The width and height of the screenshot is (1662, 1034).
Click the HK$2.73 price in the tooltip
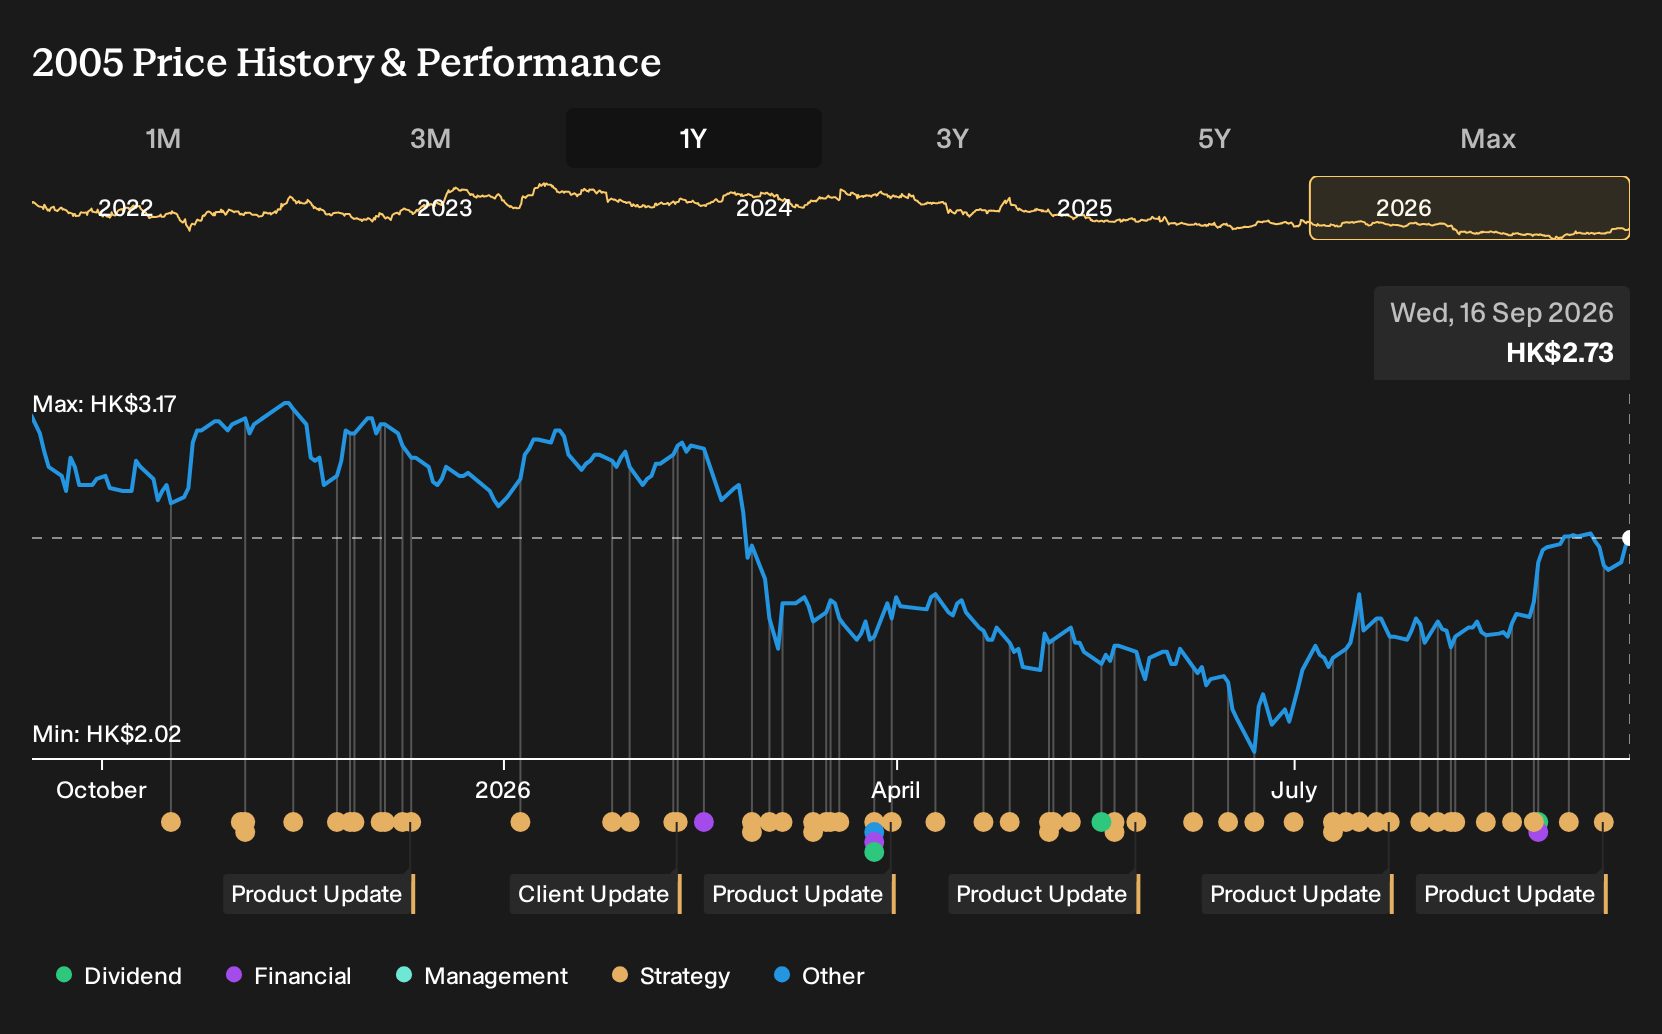(x=1559, y=352)
